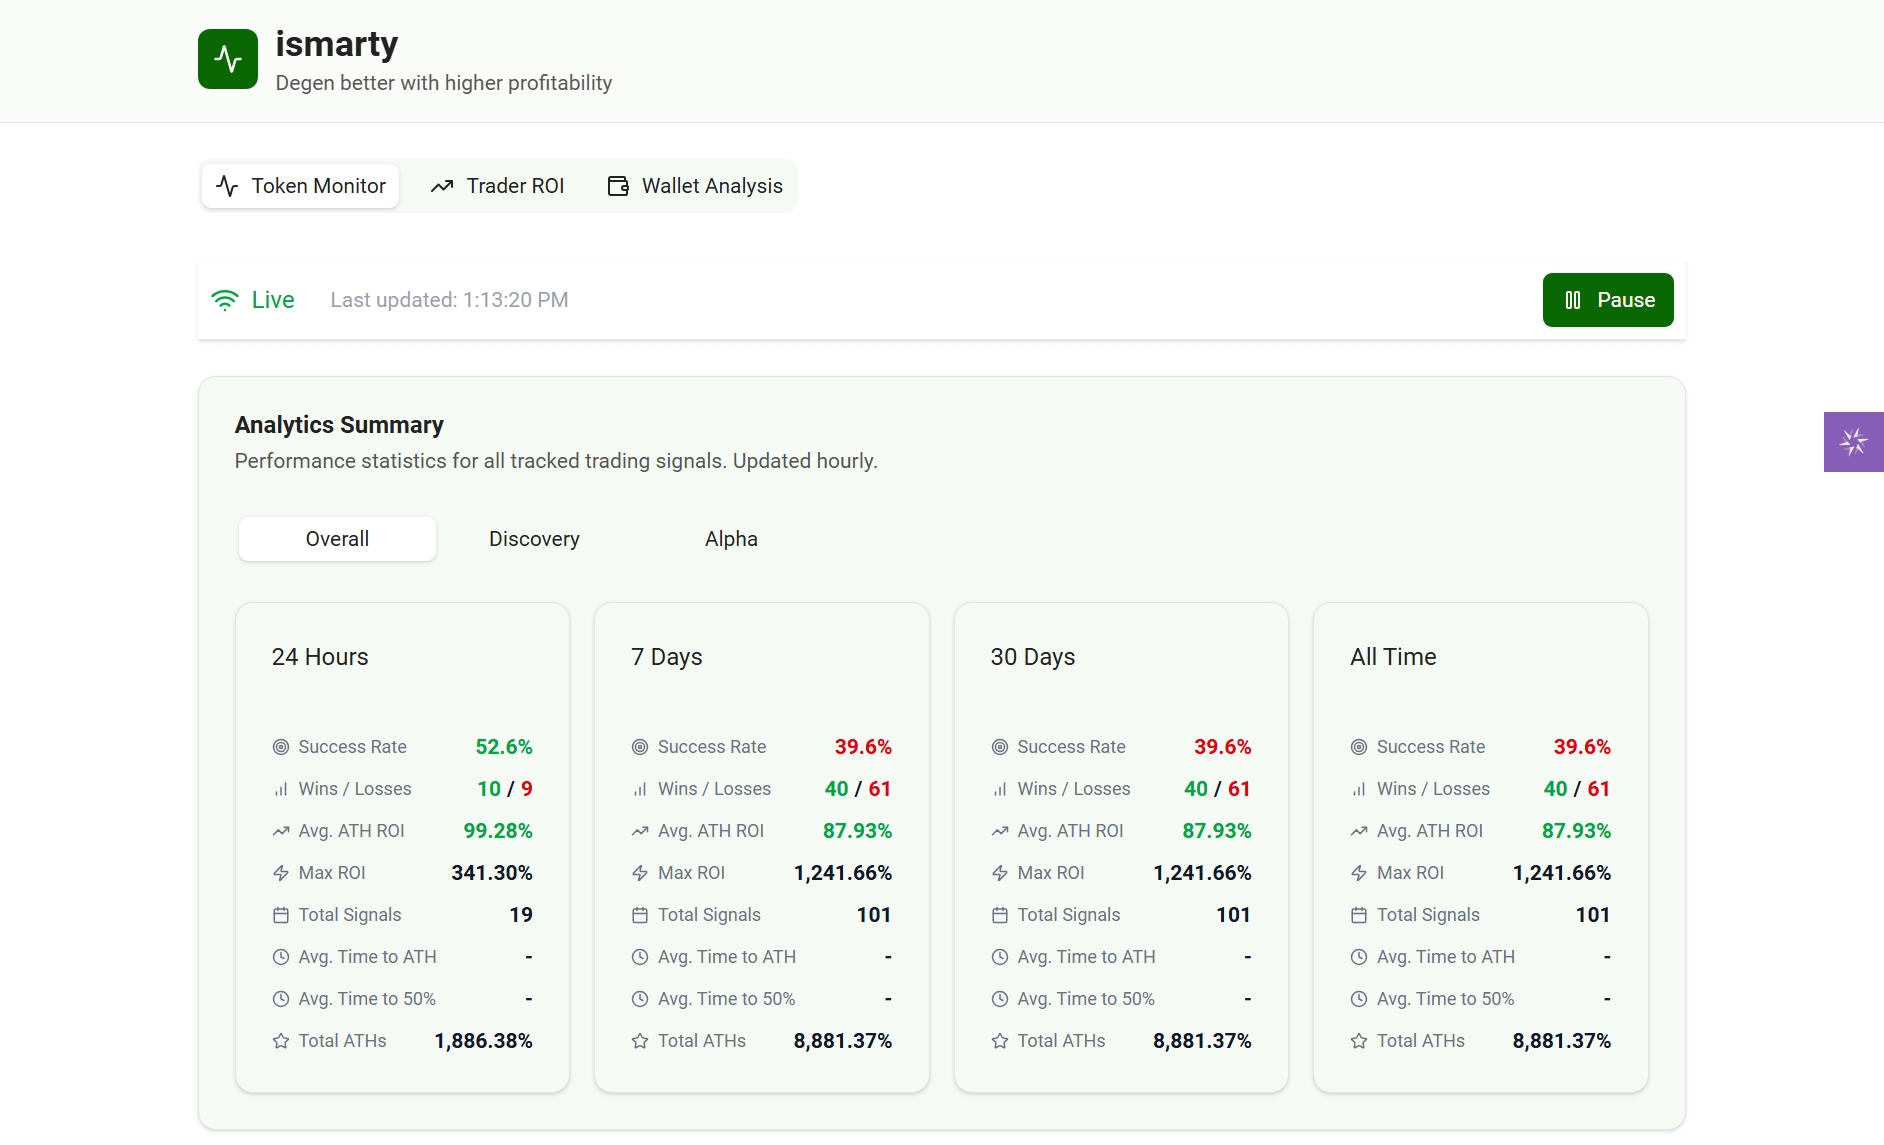This screenshot has height=1145, width=1884.
Task: Click Avg. Time to 50% clock icon in 30 Days card
Action: pyautogui.click(x=1000, y=999)
